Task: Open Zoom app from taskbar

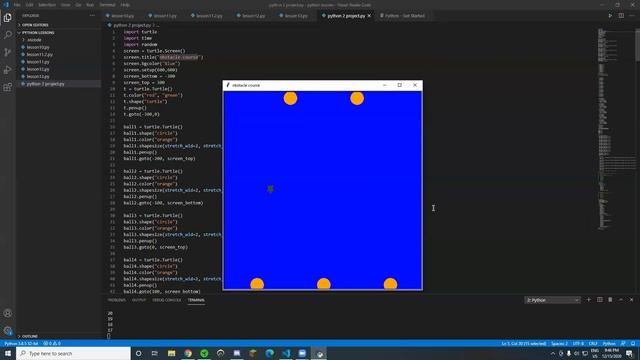Action: pos(302,353)
